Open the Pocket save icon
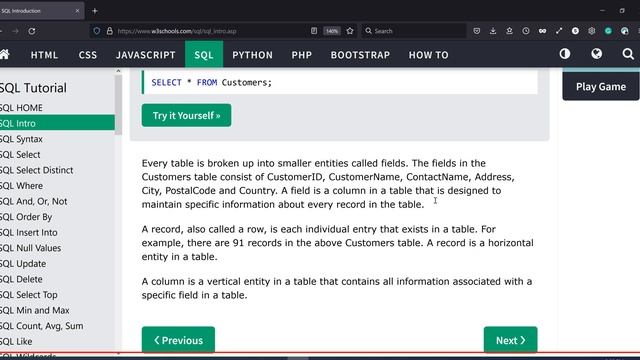Viewport: 640px width, 360px height. [477, 31]
